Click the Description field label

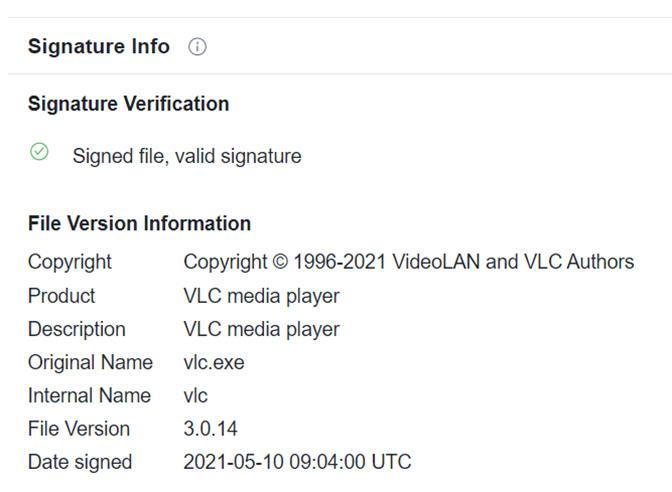77,329
